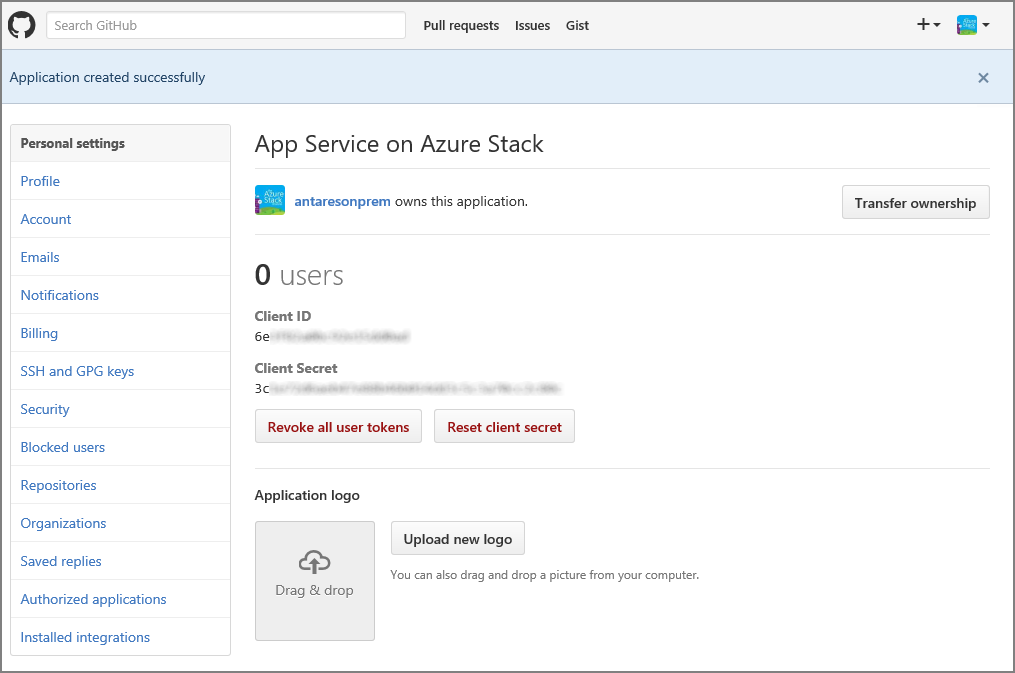1015x673 pixels.
Task: Open the profile picture dropdown arrow
Action: 986,25
